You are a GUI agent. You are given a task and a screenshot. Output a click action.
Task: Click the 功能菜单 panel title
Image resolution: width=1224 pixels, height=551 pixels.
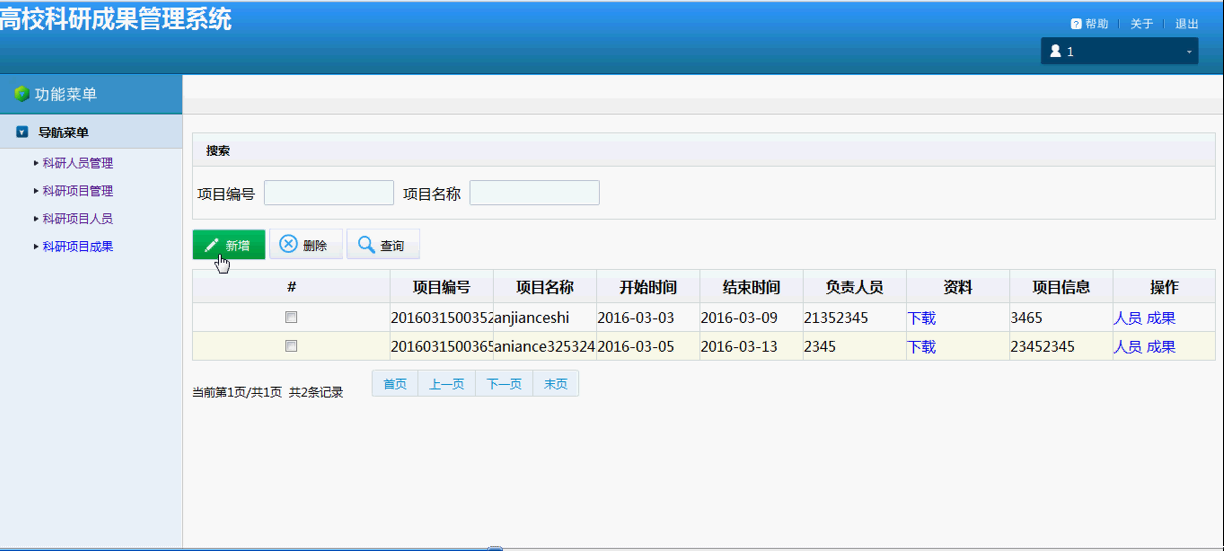point(66,94)
